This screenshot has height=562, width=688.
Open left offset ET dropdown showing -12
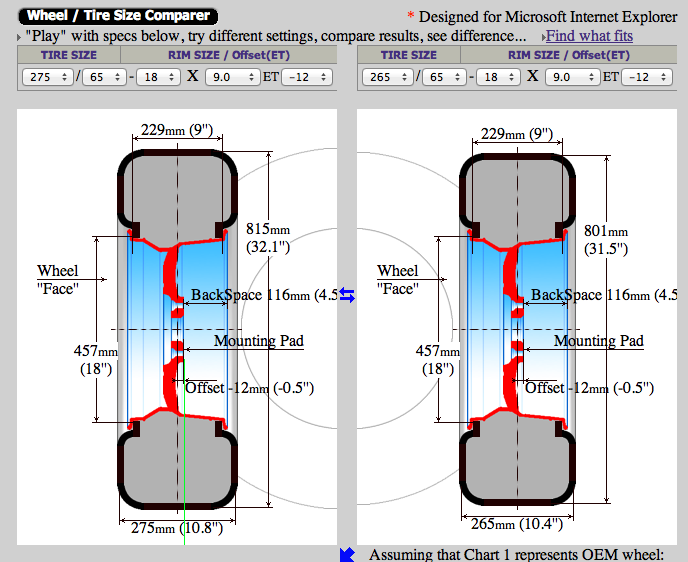307,77
